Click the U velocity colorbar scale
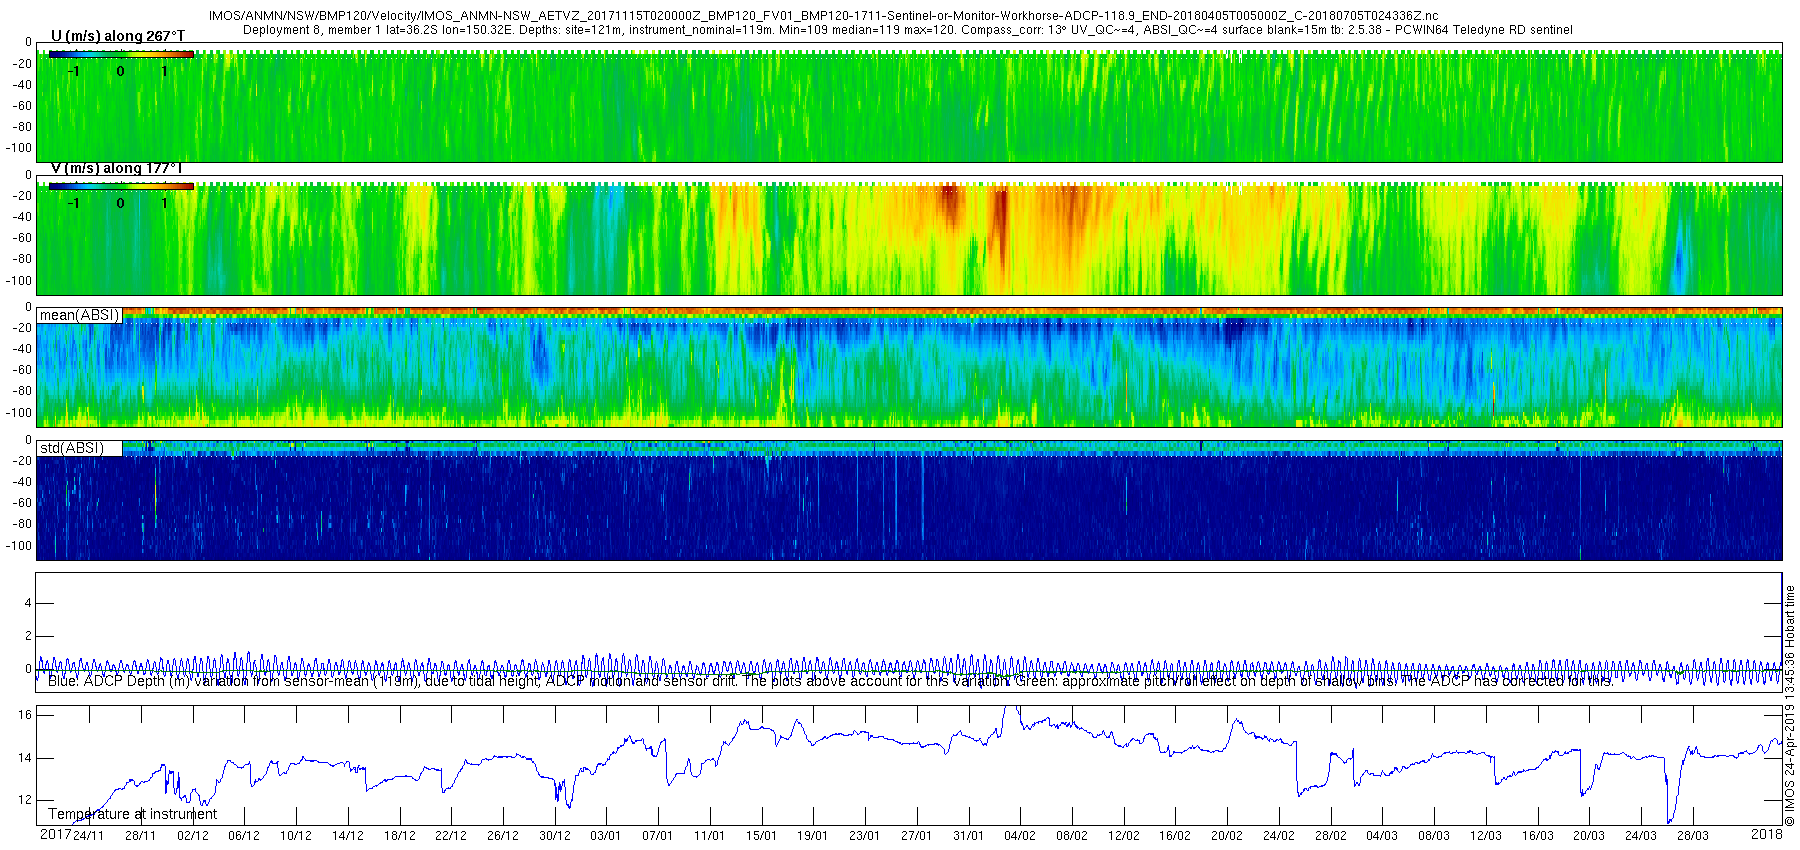The image size is (1800, 850). (x=121, y=54)
